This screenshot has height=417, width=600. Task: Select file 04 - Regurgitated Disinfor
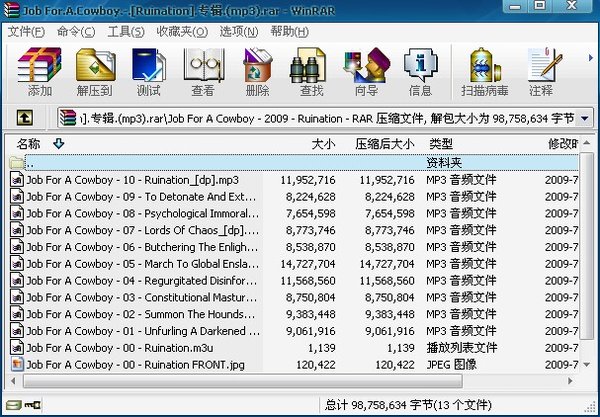click(142, 280)
